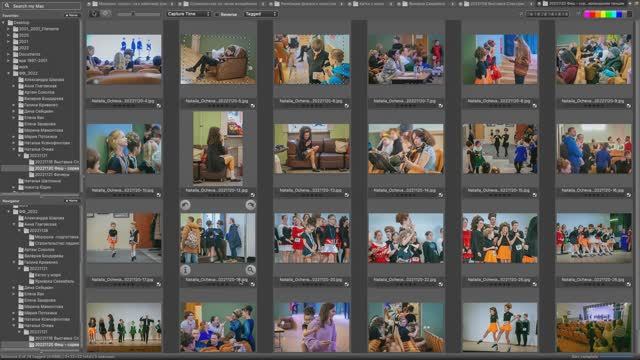Adjust the thumbnail size slider

click(139, 14)
